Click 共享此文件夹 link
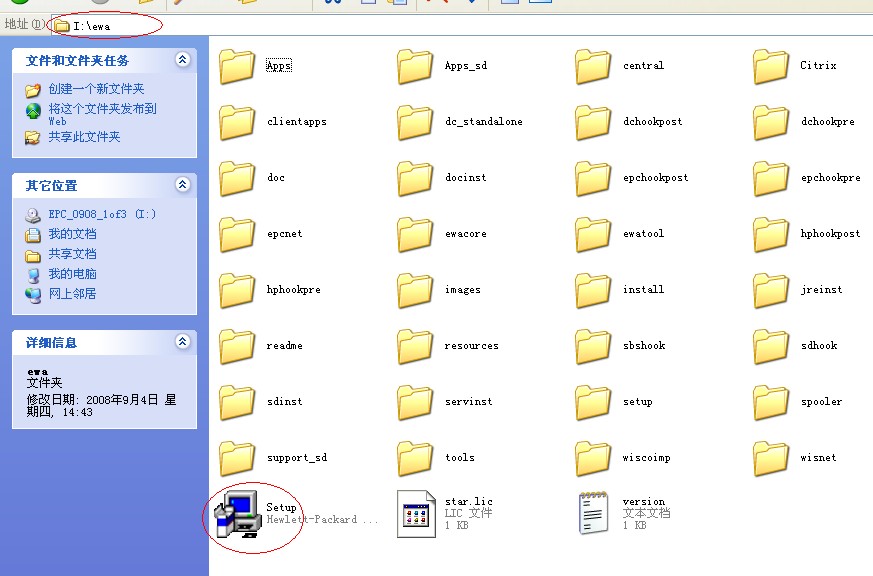Screen dimensions: 873x576 pyautogui.click(x=84, y=137)
